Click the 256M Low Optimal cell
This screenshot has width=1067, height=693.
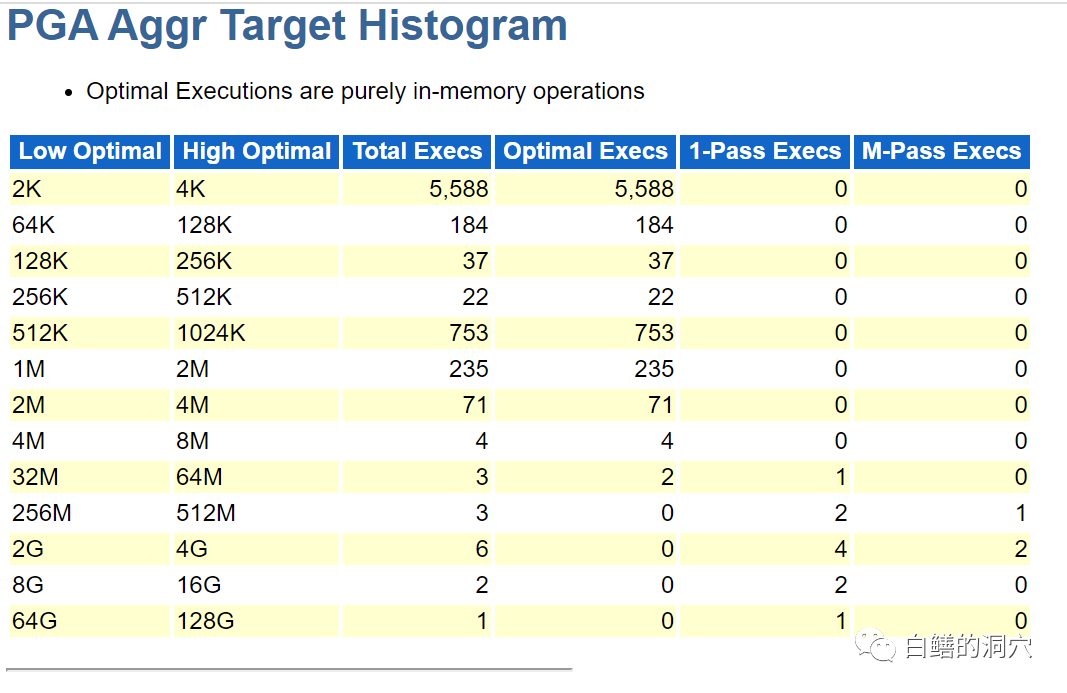(41, 513)
